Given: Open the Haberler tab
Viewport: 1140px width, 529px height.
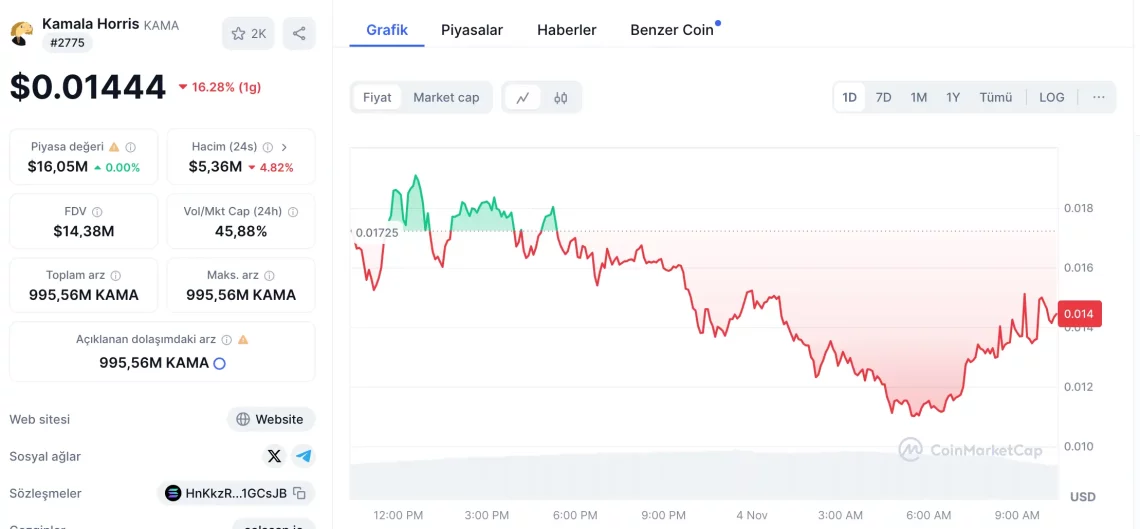Looking at the screenshot, I should (566, 30).
